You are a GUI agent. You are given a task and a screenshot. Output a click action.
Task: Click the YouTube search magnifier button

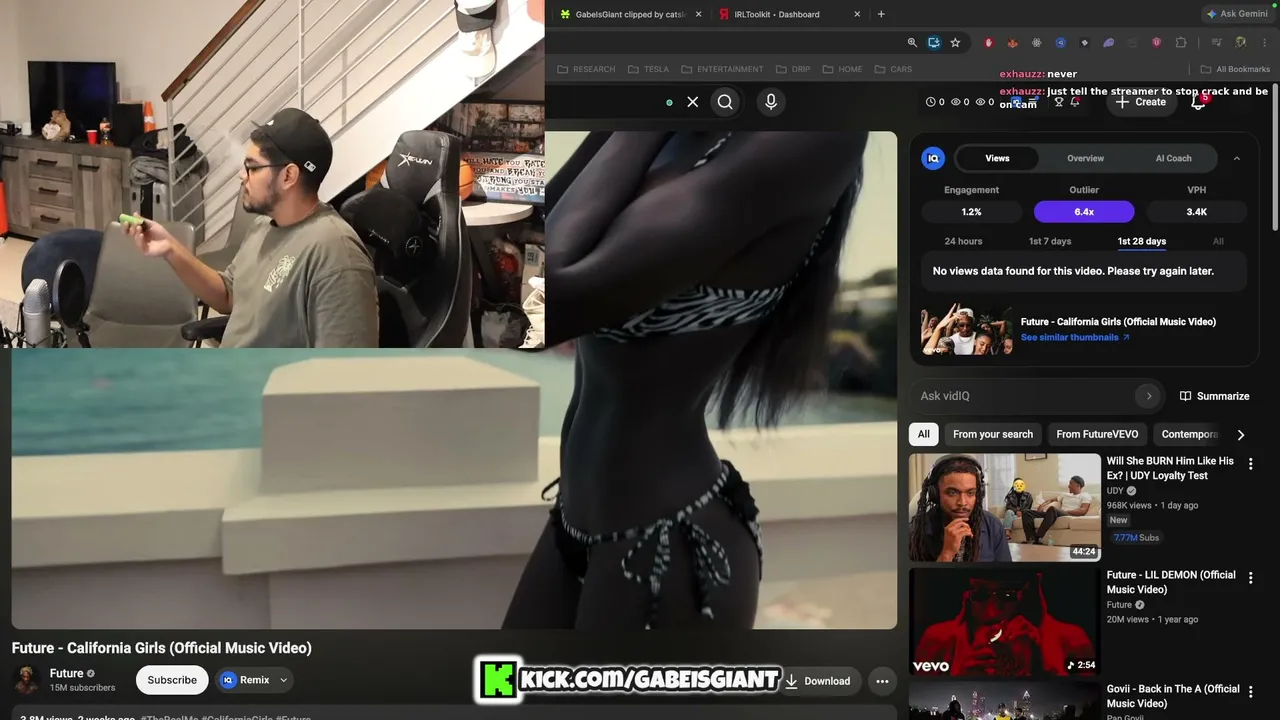(725, 101)
